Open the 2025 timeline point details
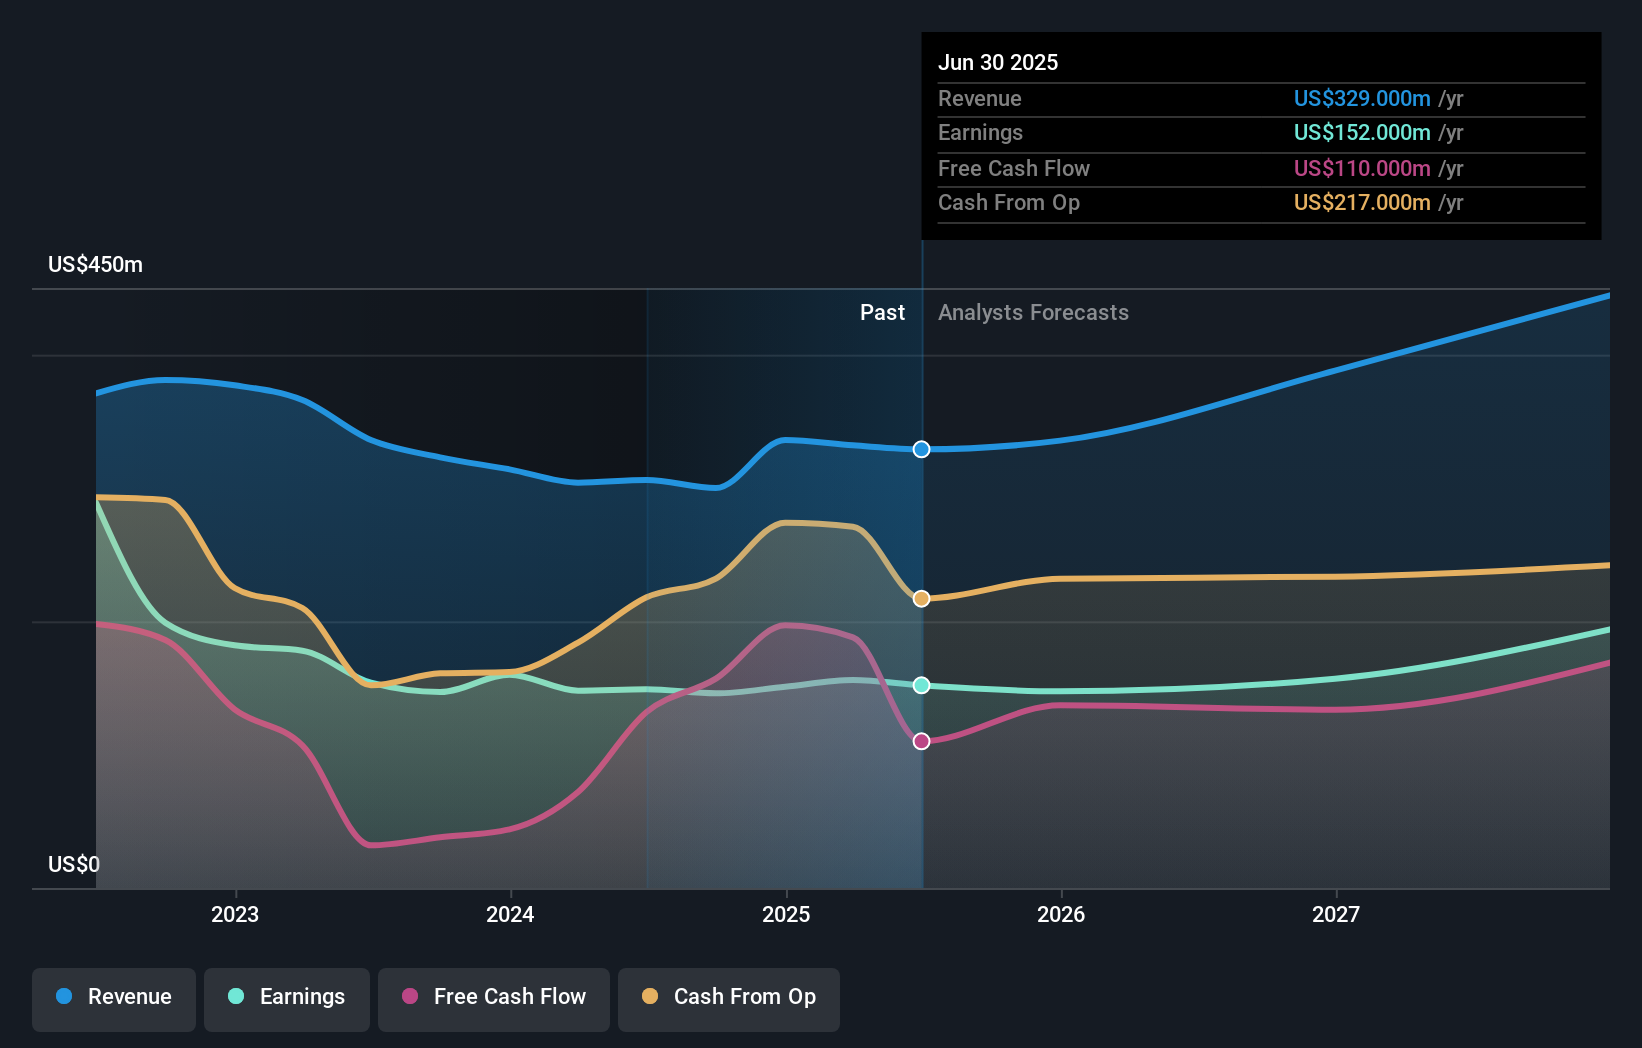The image size is (1642, 1048). 786,913
